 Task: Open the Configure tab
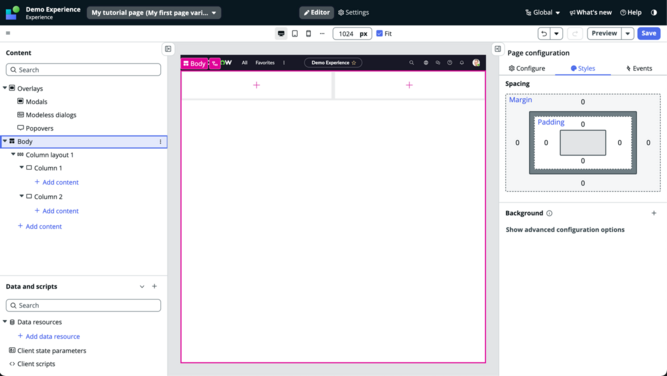click(527, 68)
